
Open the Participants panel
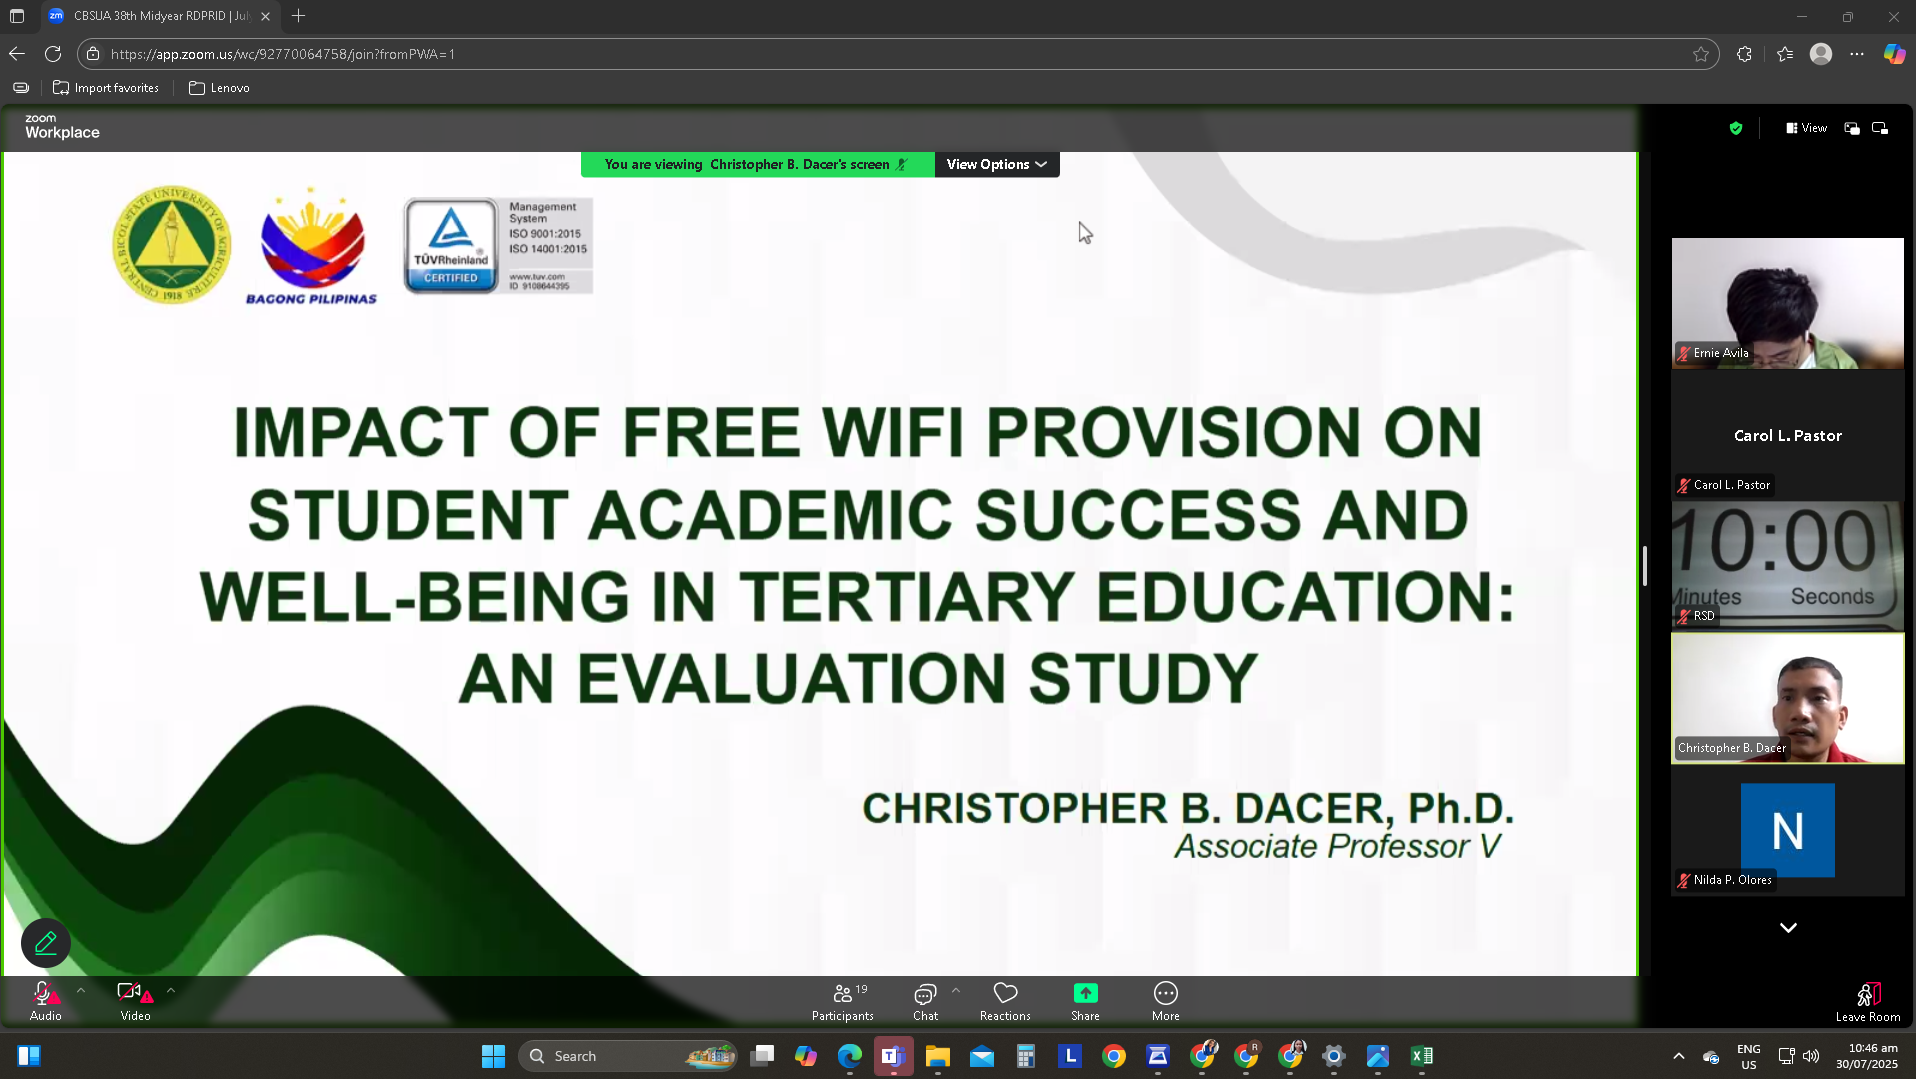click(x=842, y=1001)
